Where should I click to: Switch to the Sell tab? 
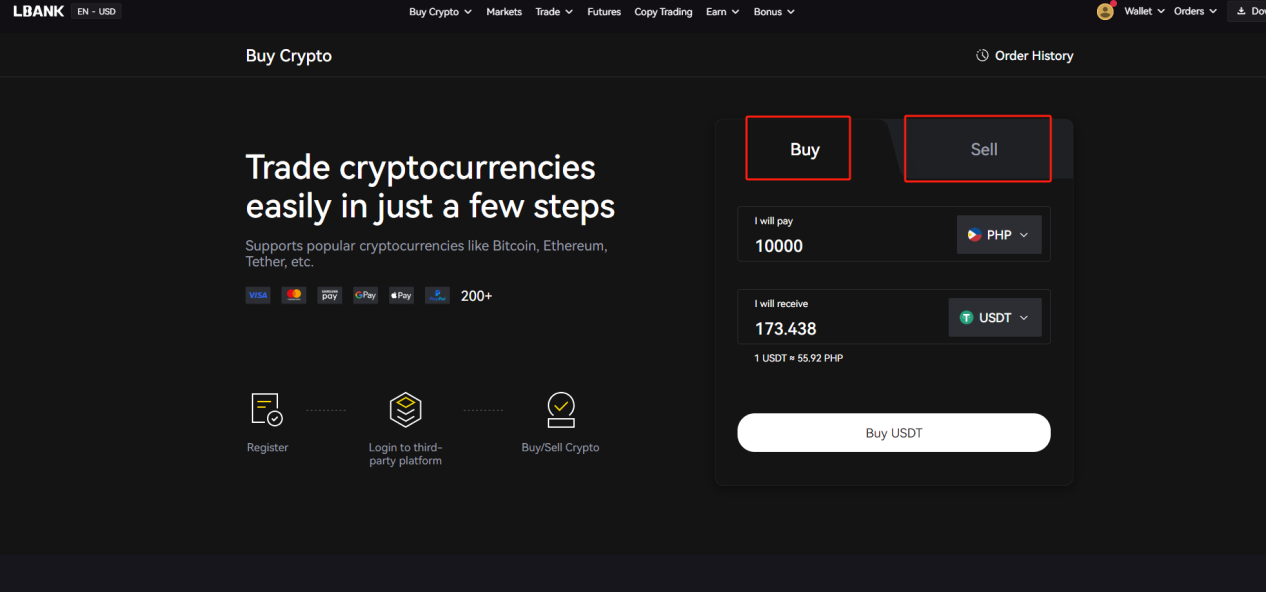978,149
